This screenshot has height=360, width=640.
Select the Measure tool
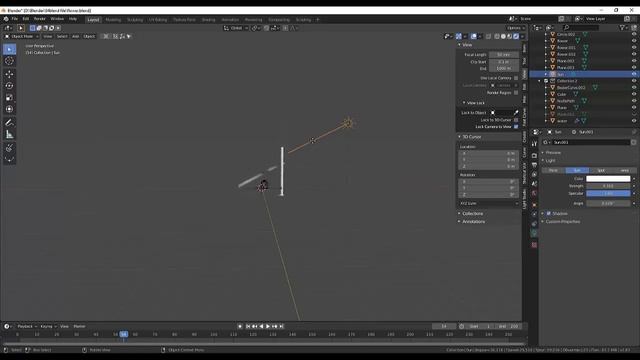(x=9, y=134)
